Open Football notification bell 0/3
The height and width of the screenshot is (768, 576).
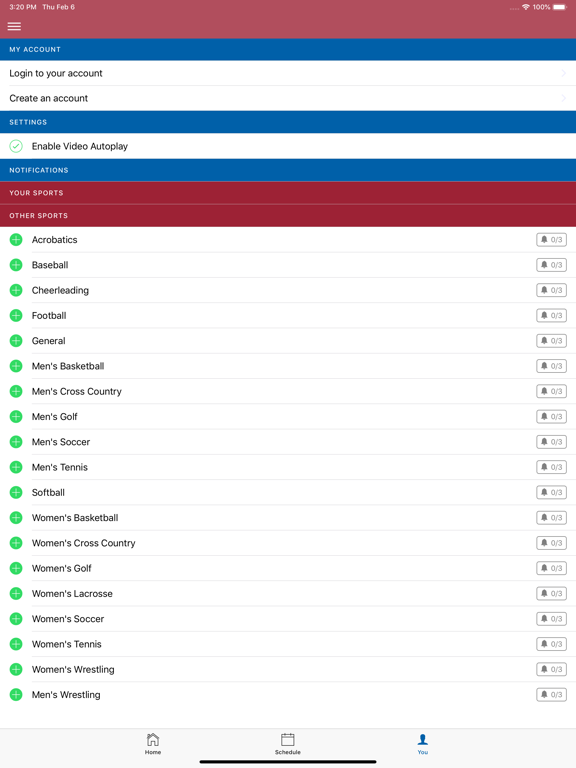point(552,315)
